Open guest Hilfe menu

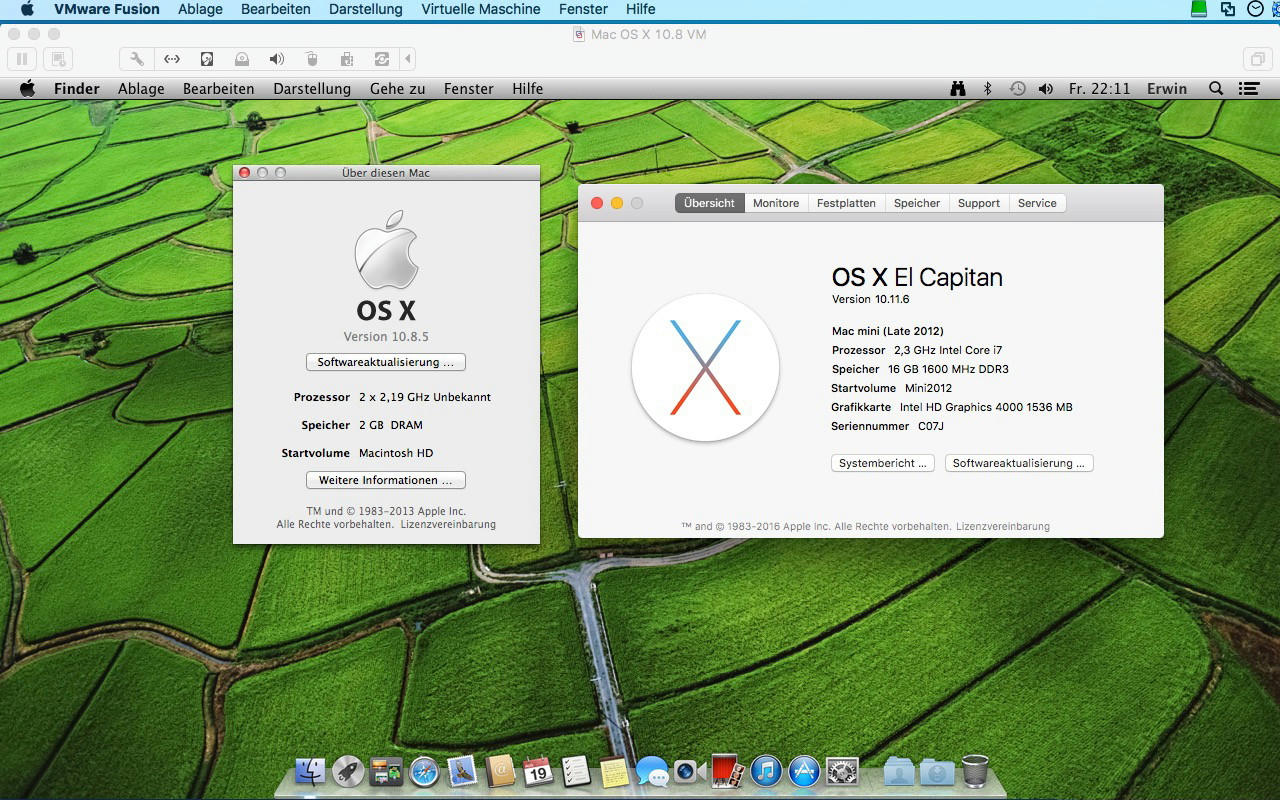coord(527,88)
